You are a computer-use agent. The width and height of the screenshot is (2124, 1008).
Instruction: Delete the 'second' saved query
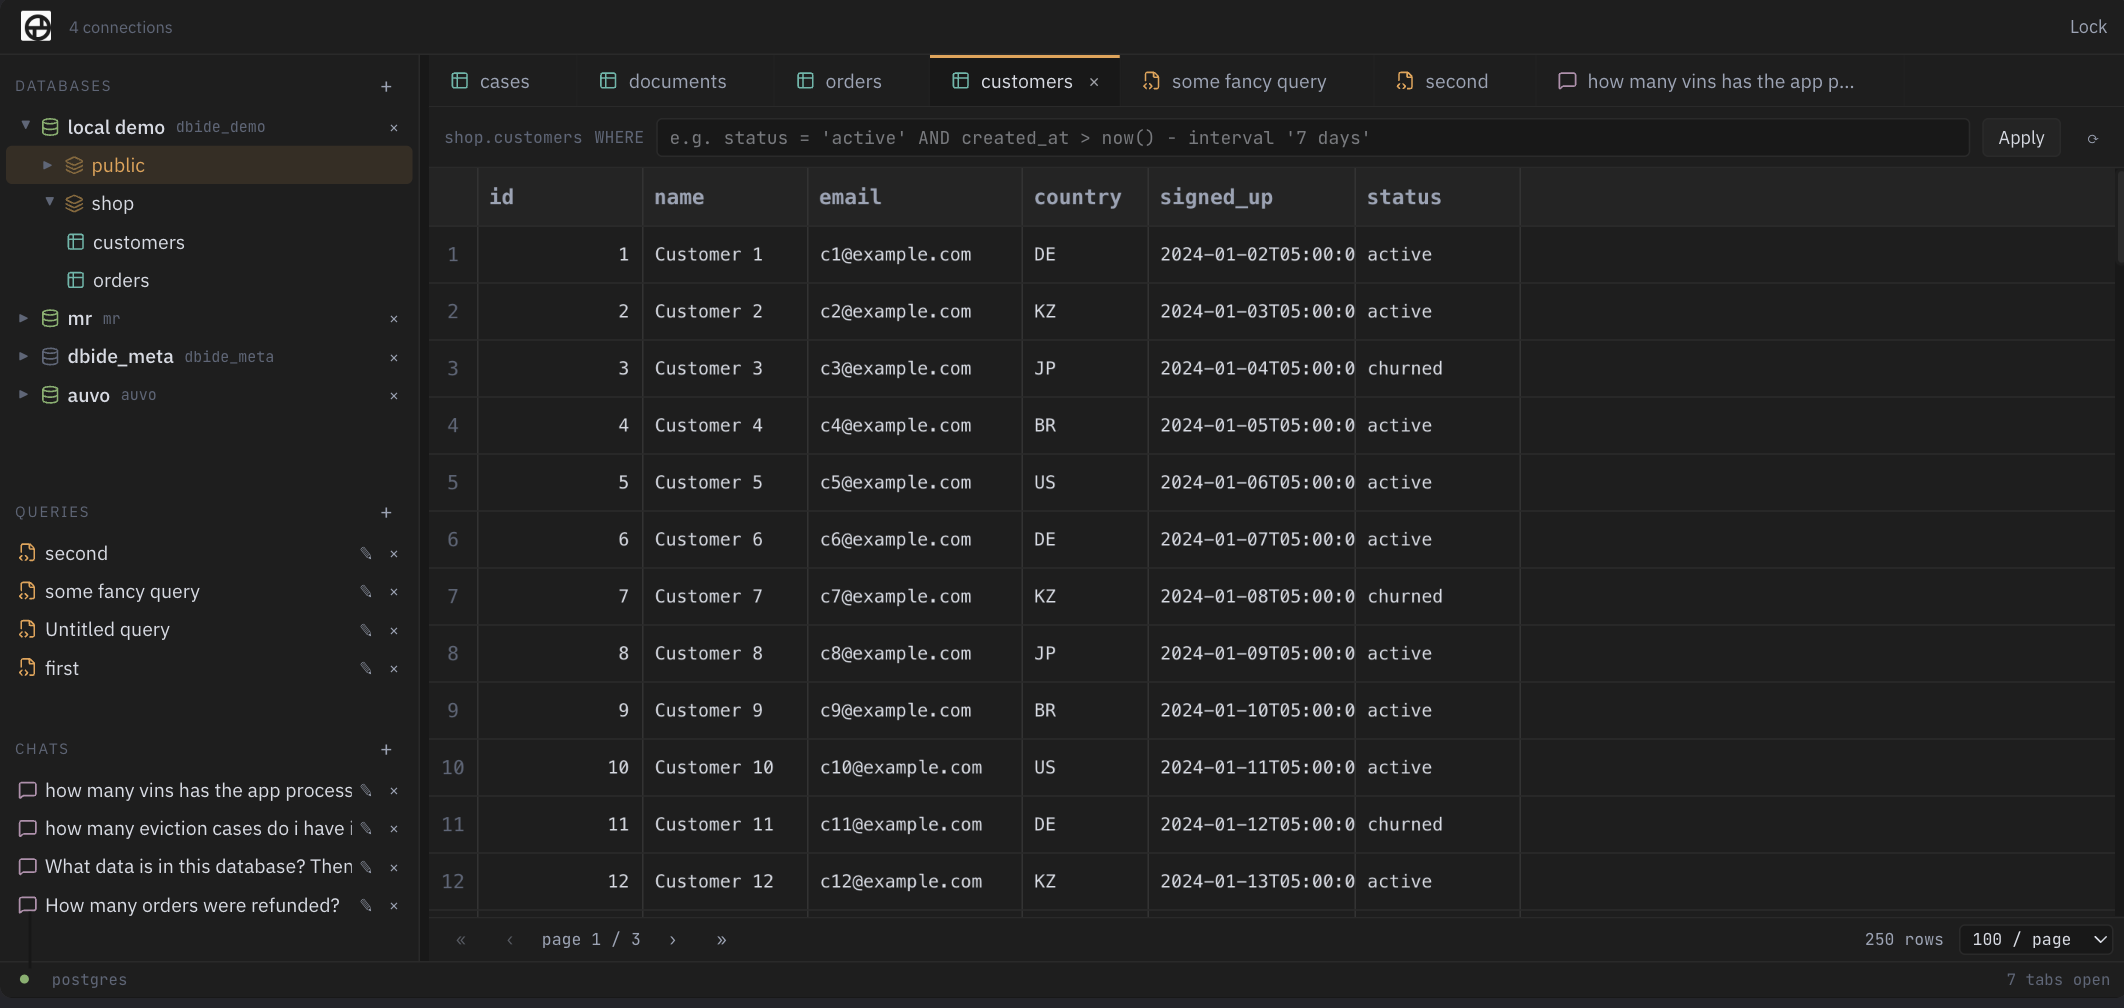pos(394,554)
